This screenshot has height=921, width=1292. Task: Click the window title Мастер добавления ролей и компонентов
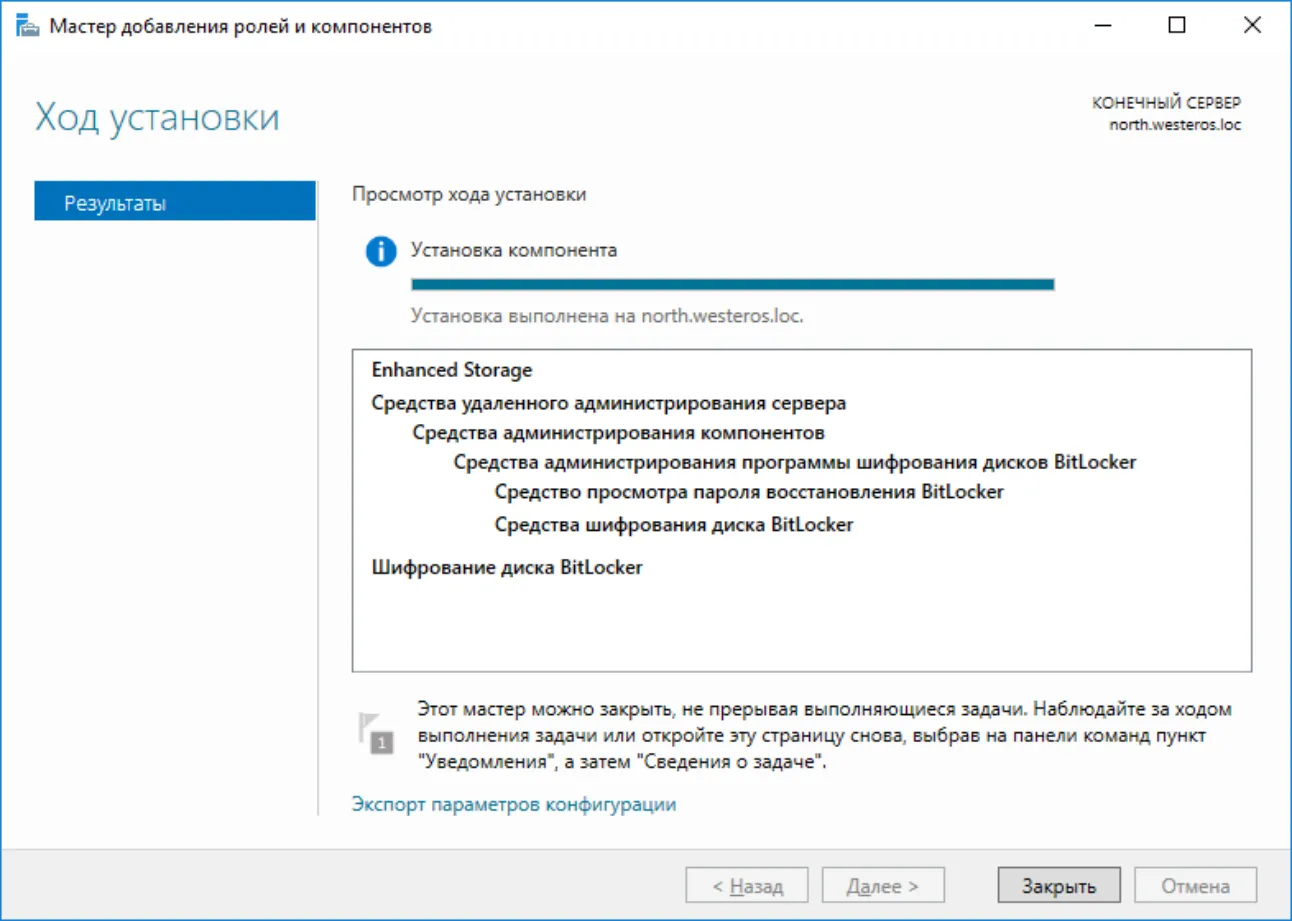[241, 27]
